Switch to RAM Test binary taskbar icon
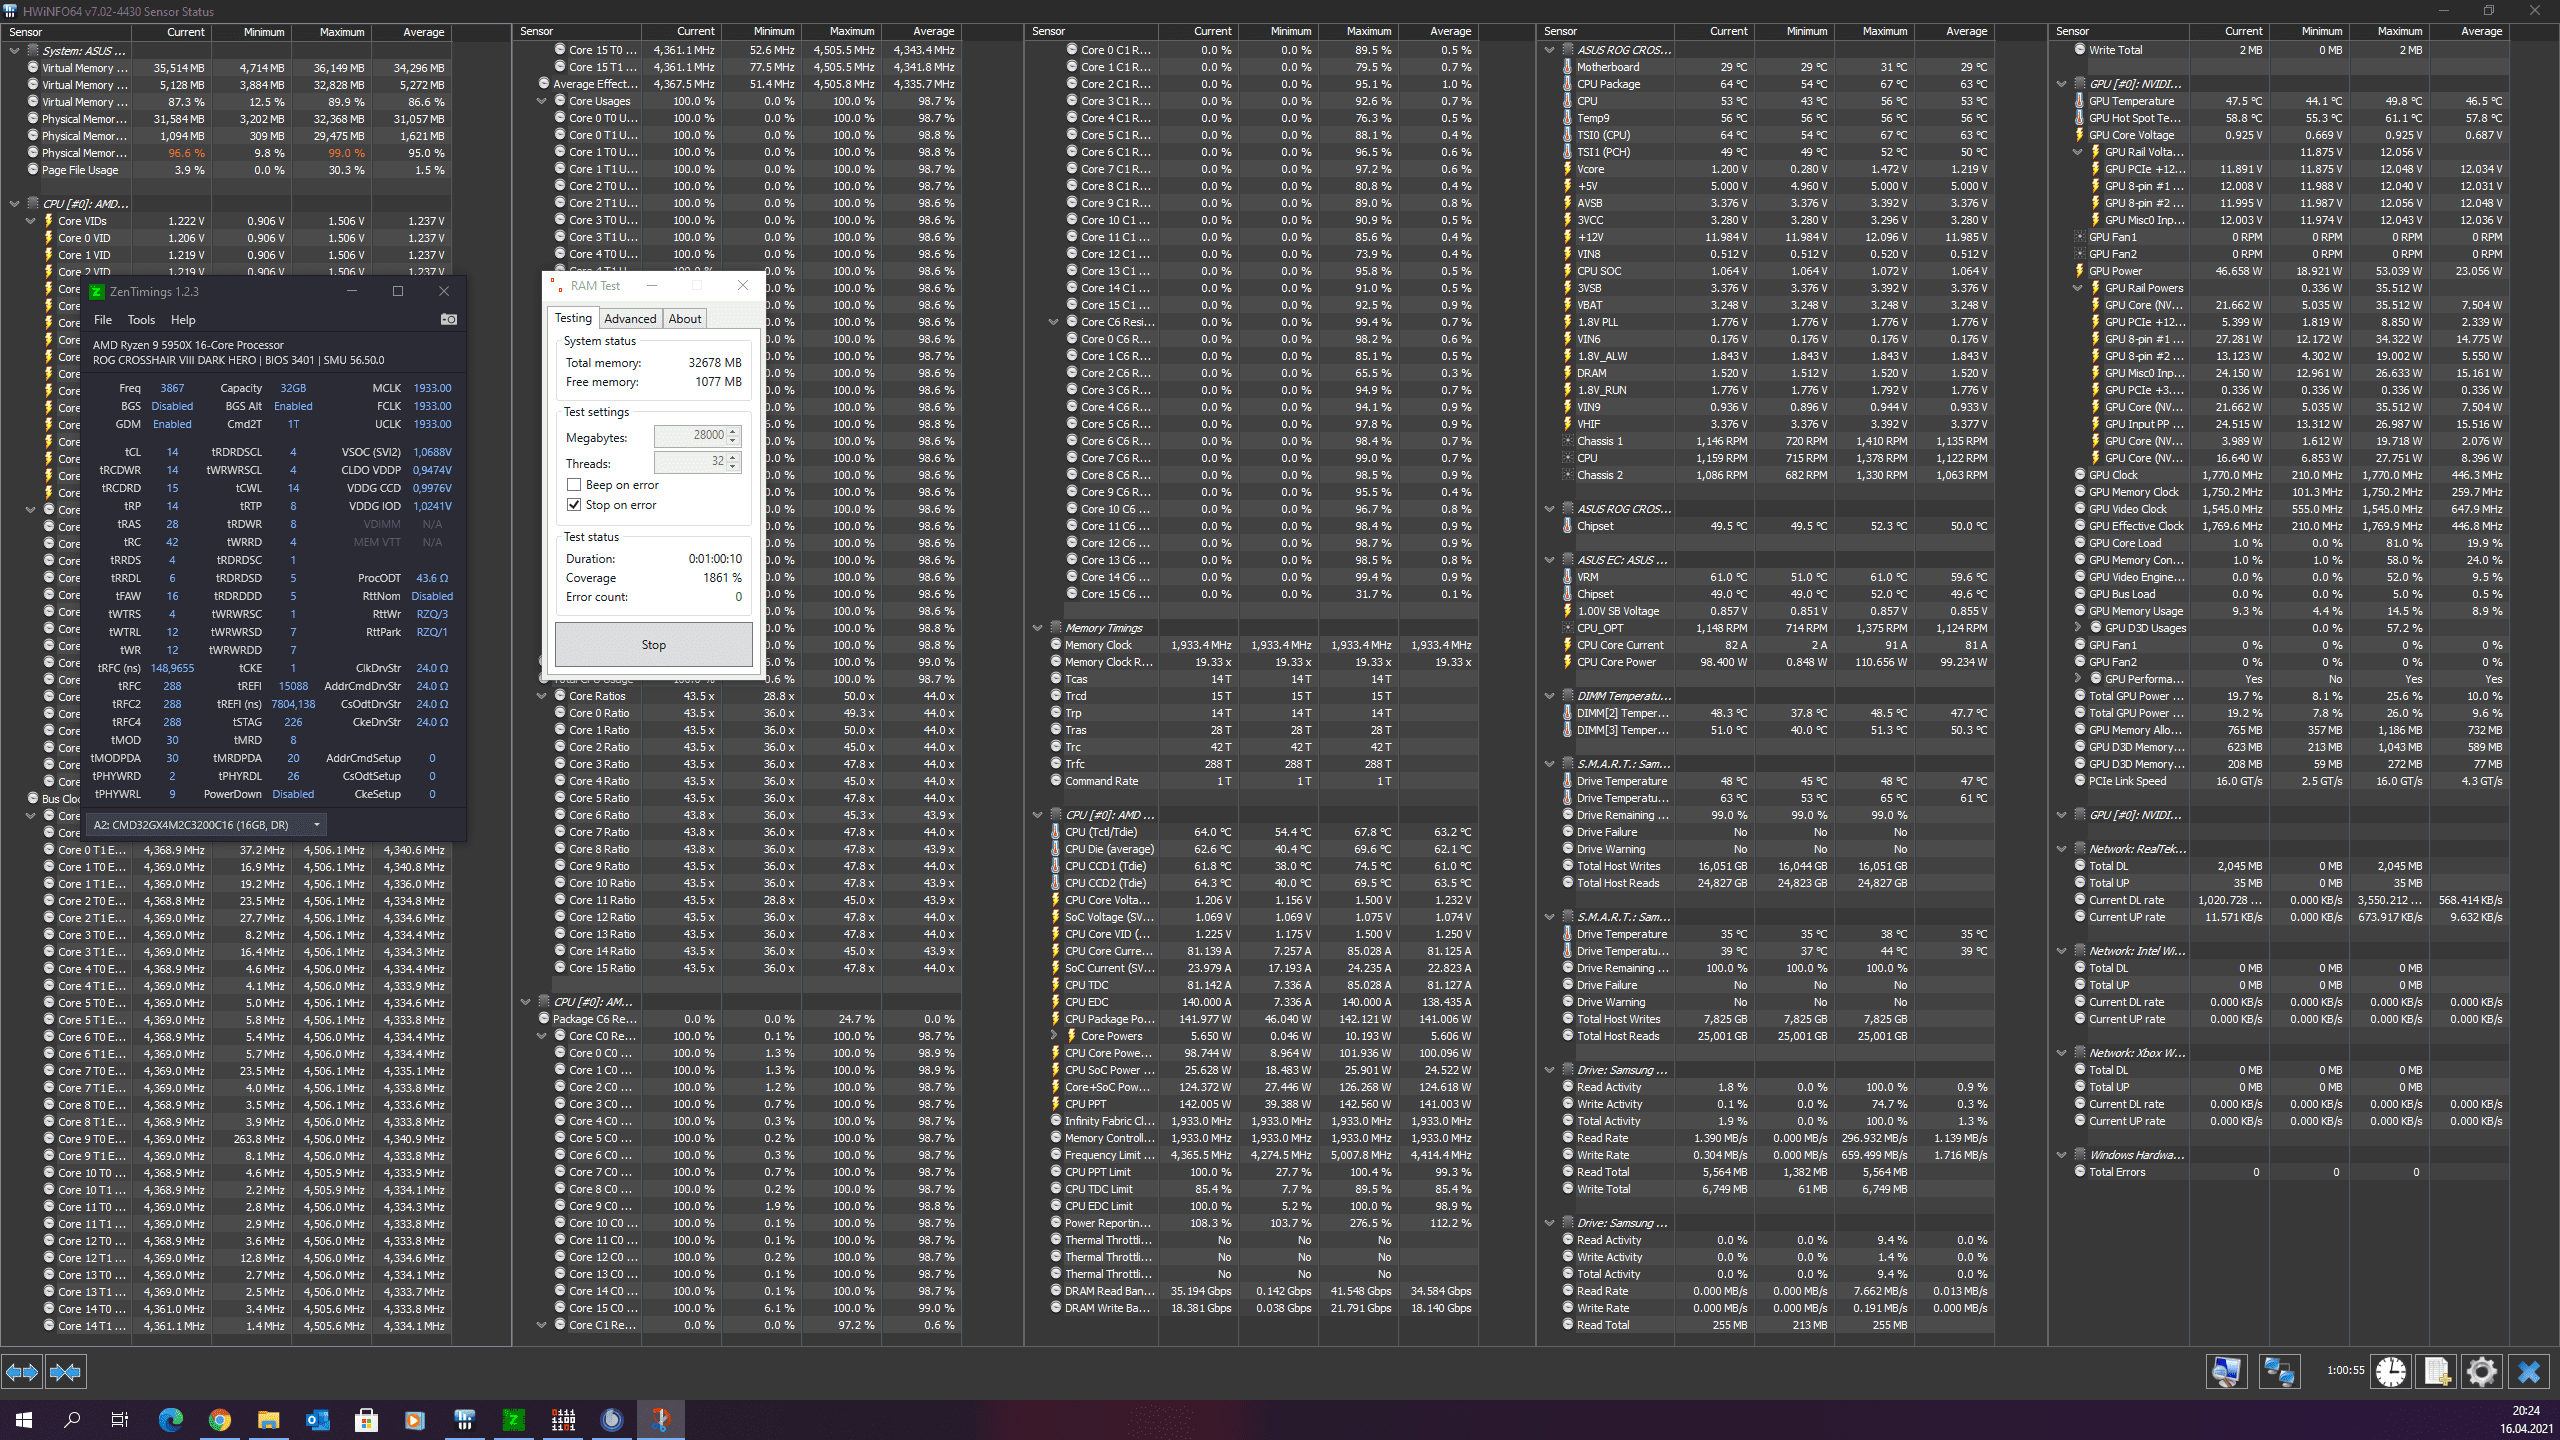The height and width of the screenshot is (1440, 2560). 563,1419
